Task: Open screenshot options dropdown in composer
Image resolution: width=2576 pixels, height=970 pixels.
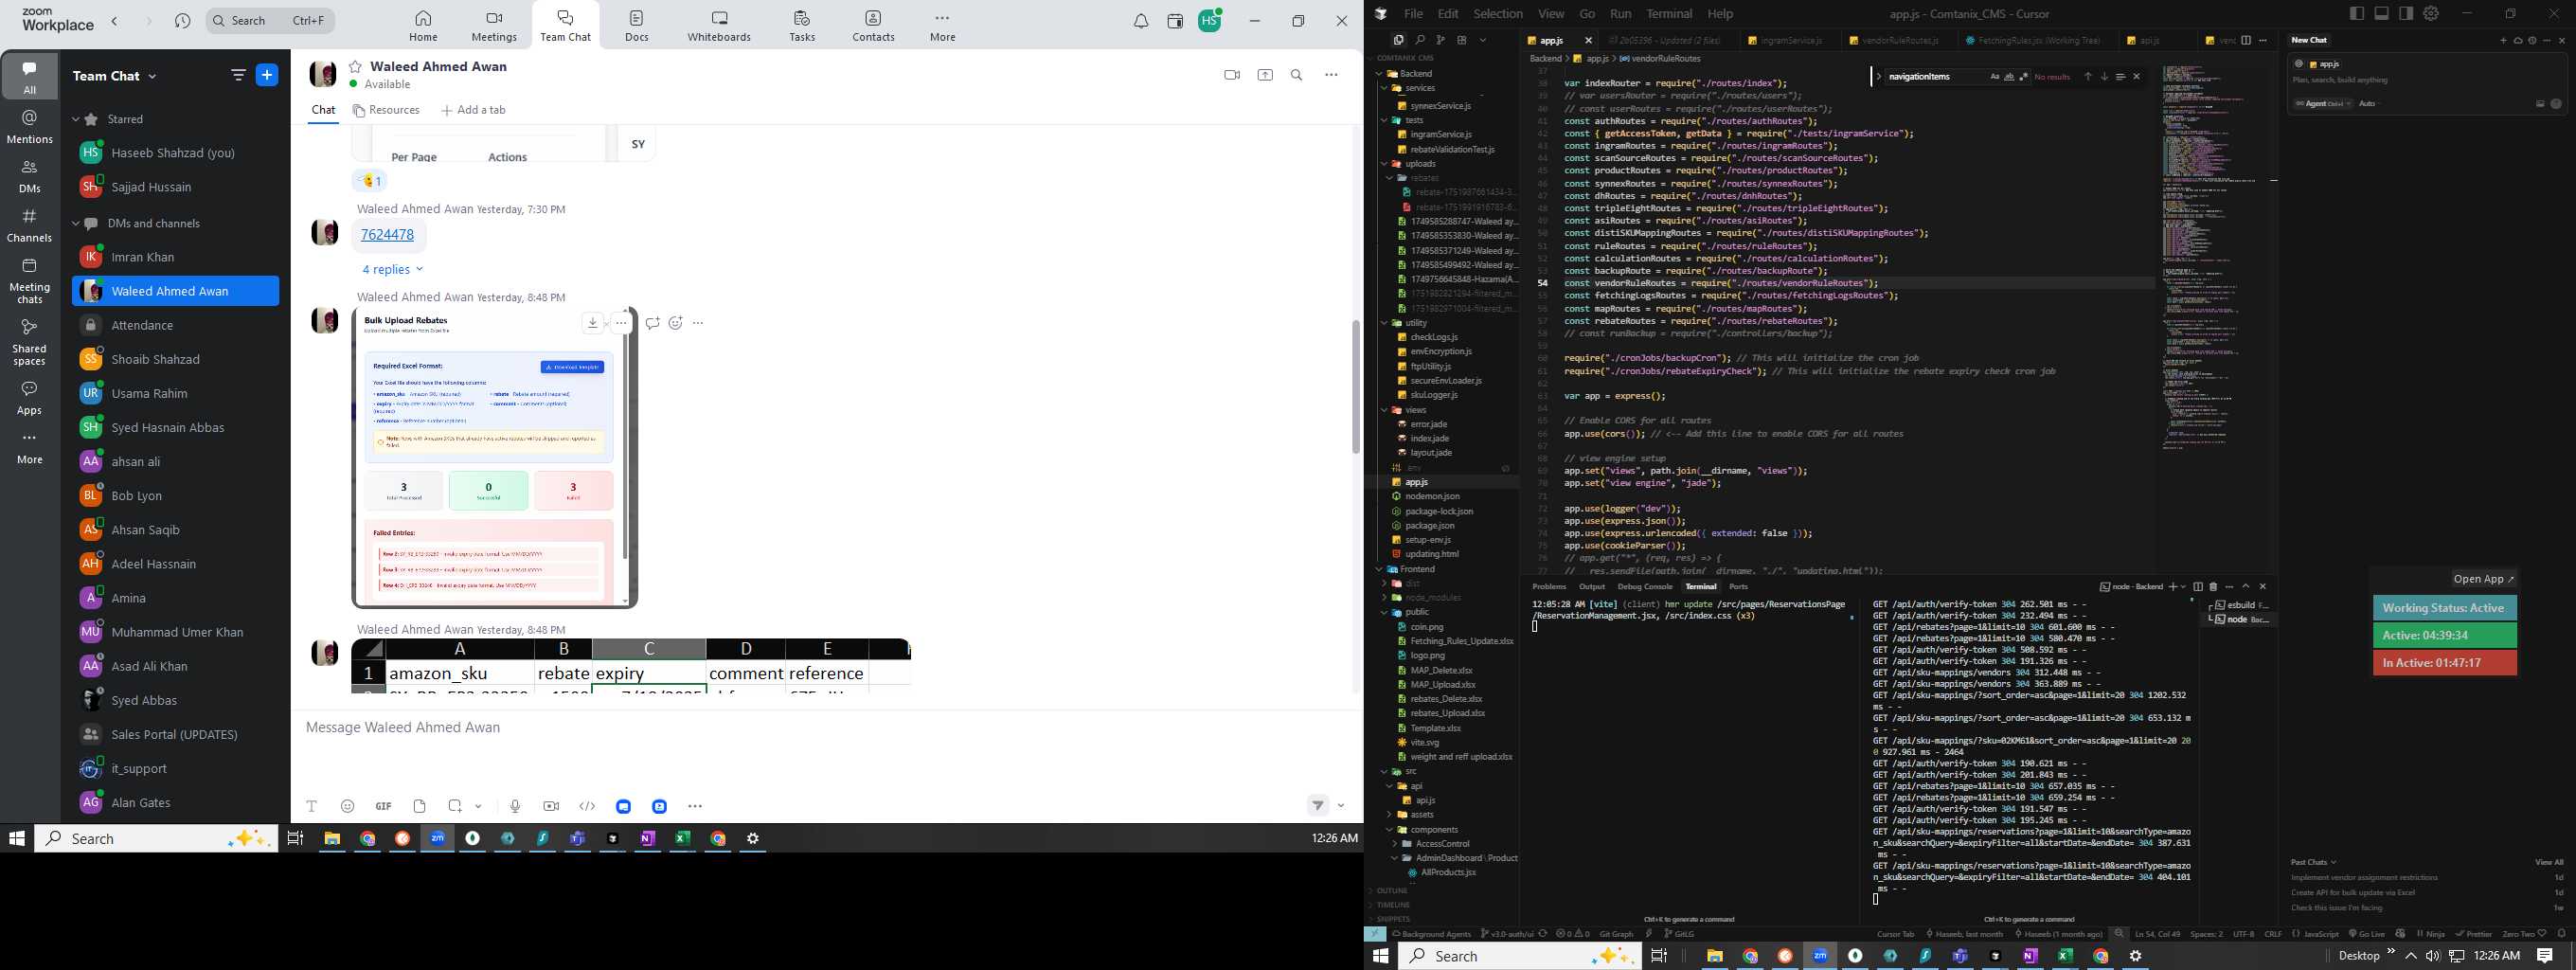Action: click(478, 806)
